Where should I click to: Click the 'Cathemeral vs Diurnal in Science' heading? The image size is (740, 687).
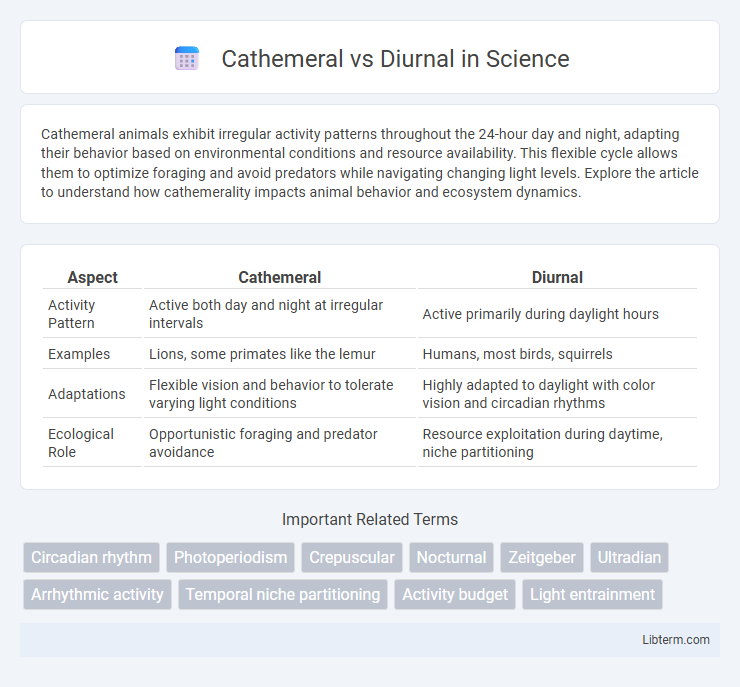(395, 59)
